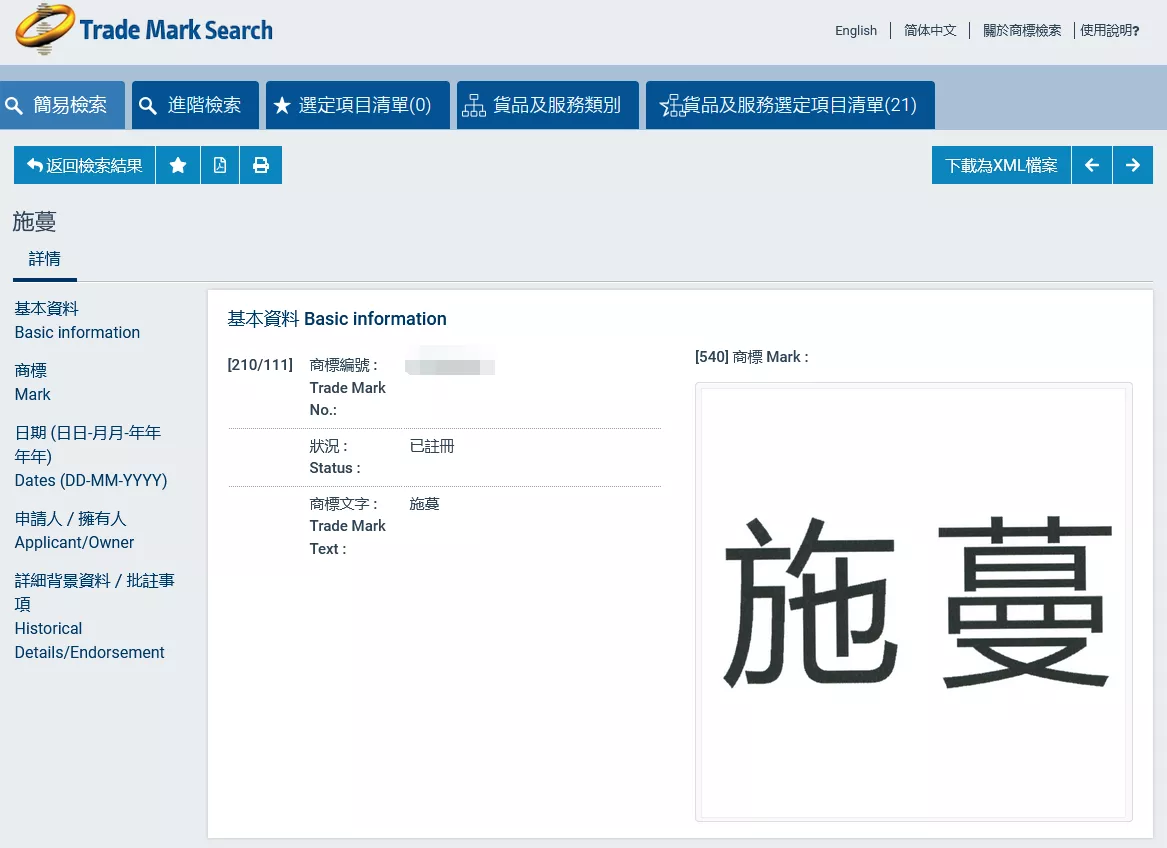
Task: Click the [210/111] field code
Action: tap(260, 365)
